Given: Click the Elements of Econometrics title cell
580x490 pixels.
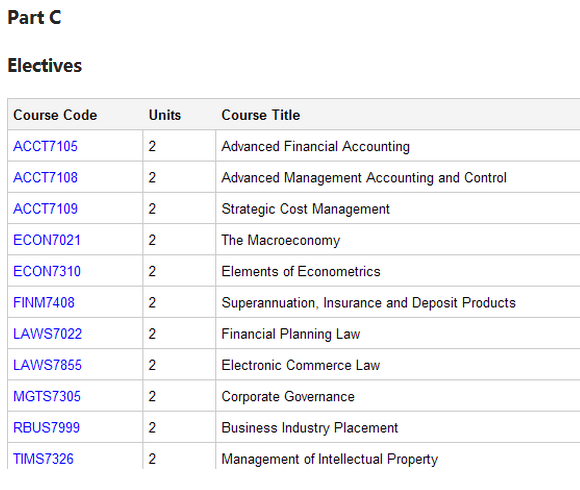Looking at the screenshot, I should click(x=398, y=271).
